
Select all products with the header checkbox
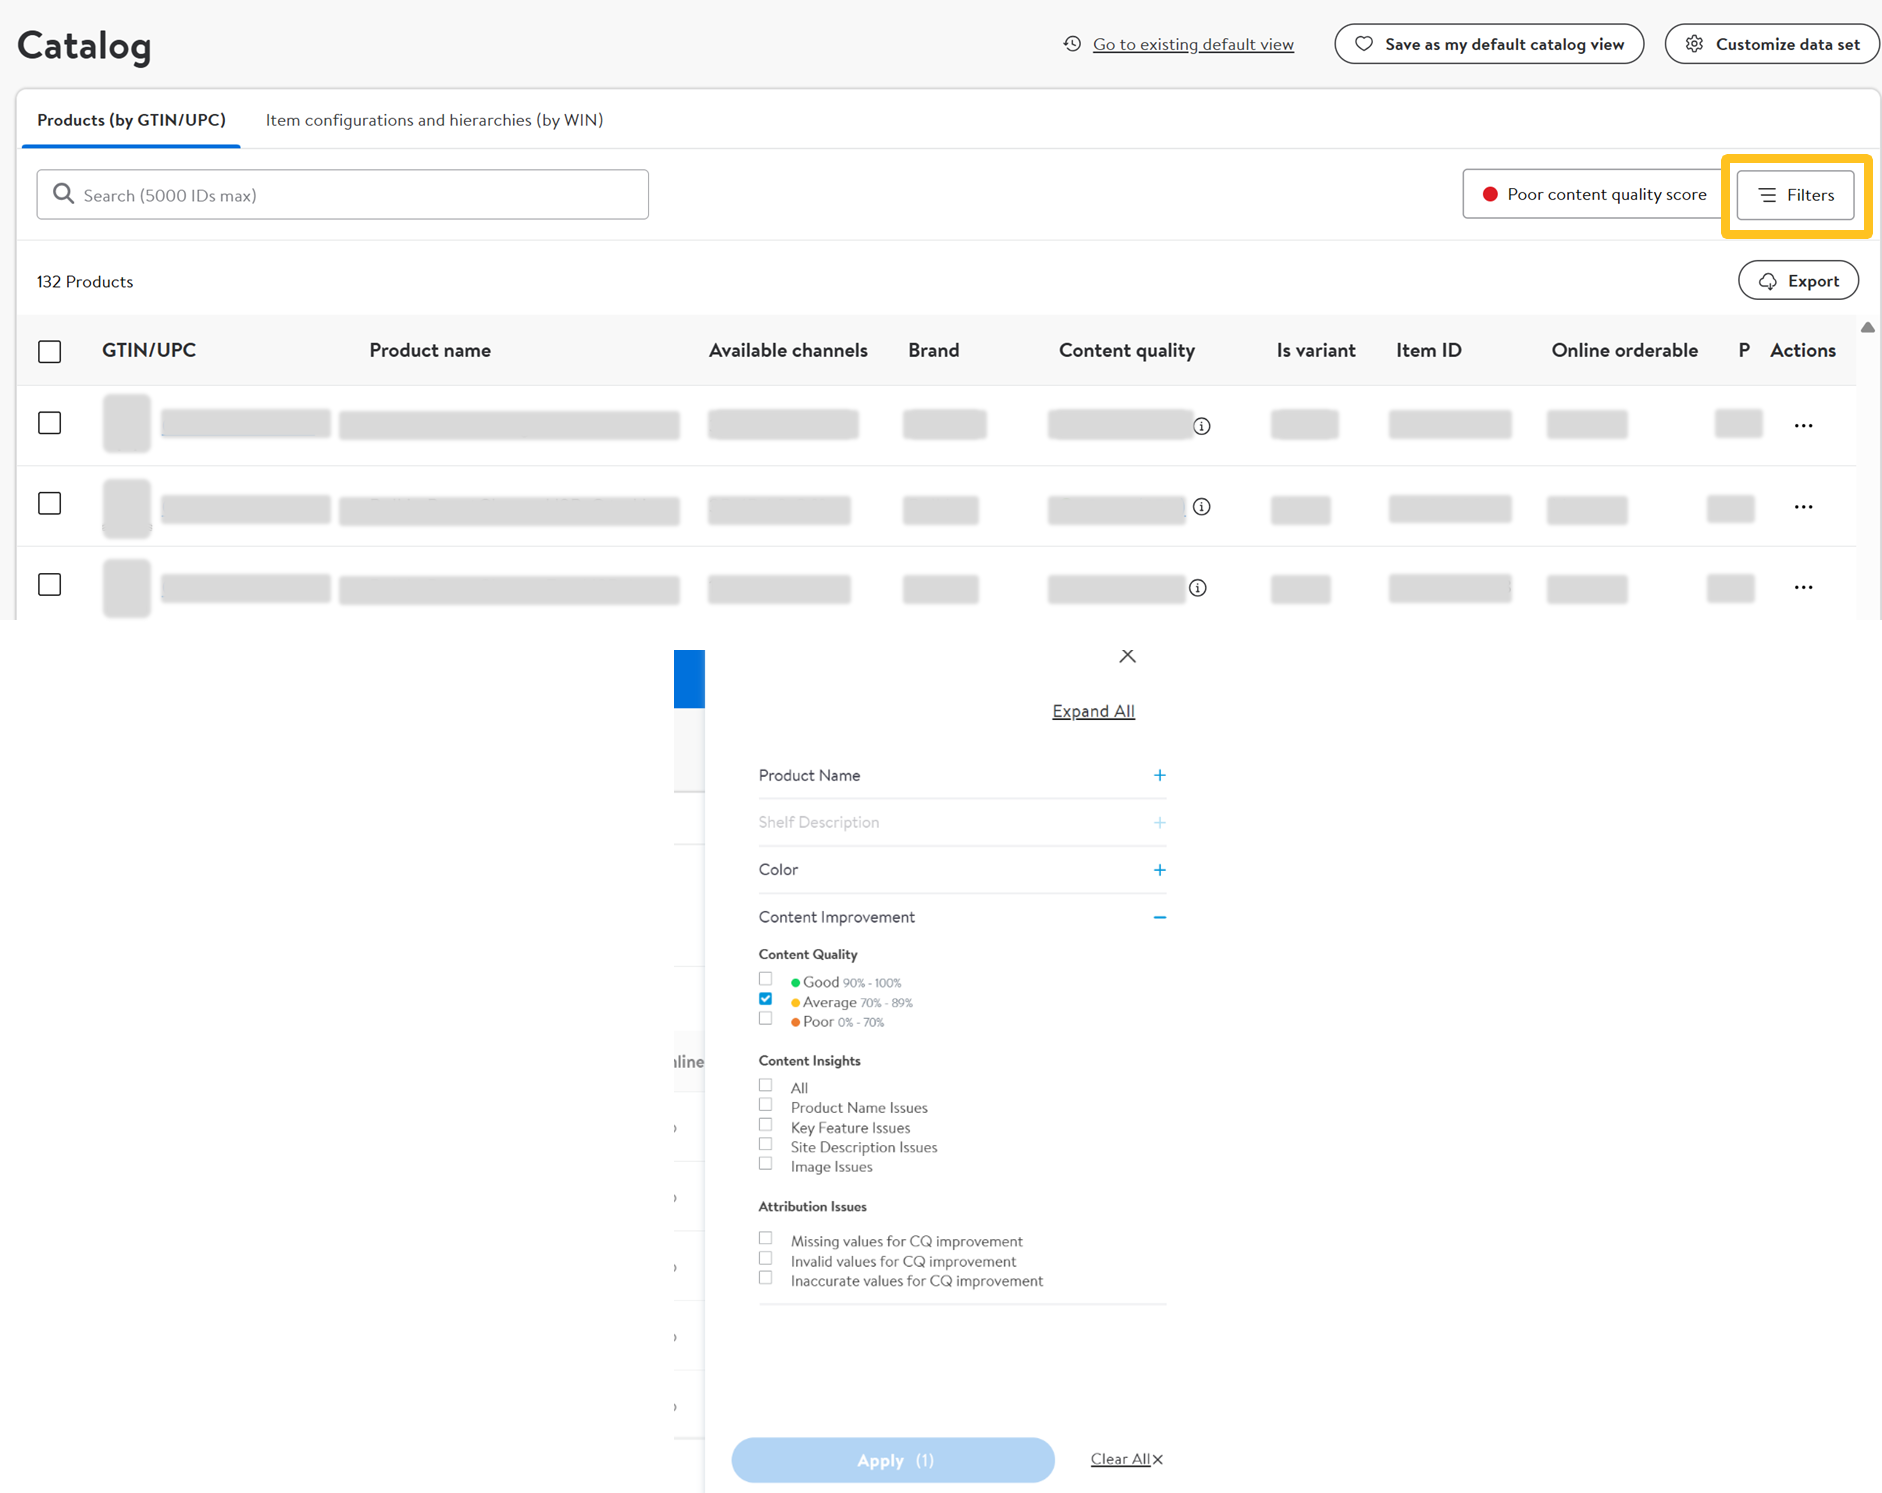point(50,351)
